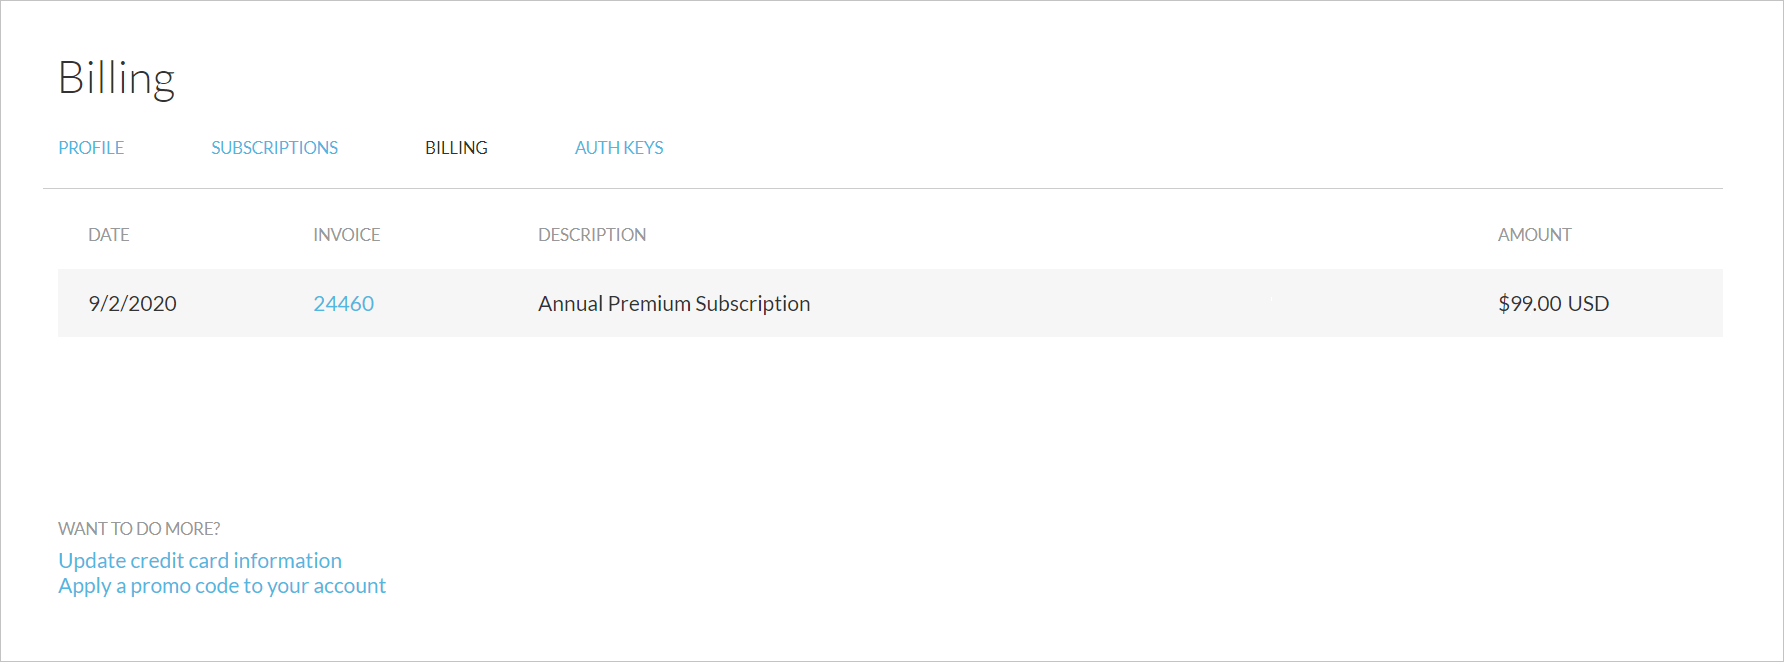The height and width of the screenshot is (662, 1784).
Task: Click the 9/2/2020 date cell
Action: pyautogui.click(x=132, y=304)
